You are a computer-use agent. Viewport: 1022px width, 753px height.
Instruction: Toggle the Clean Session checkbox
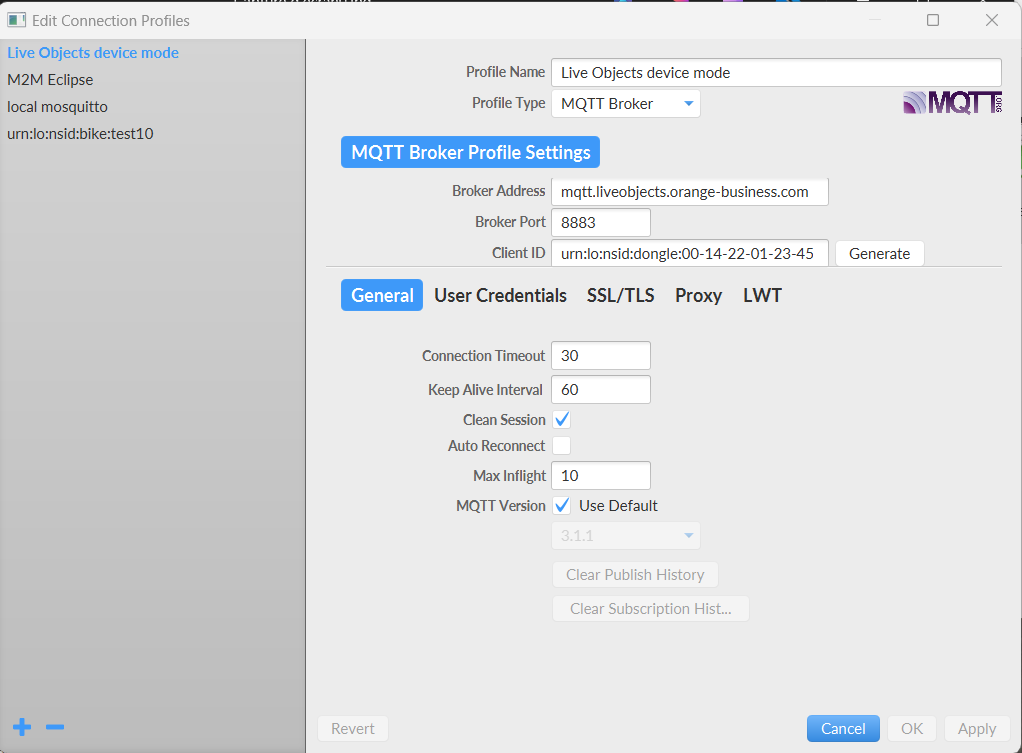pos(561,419)
